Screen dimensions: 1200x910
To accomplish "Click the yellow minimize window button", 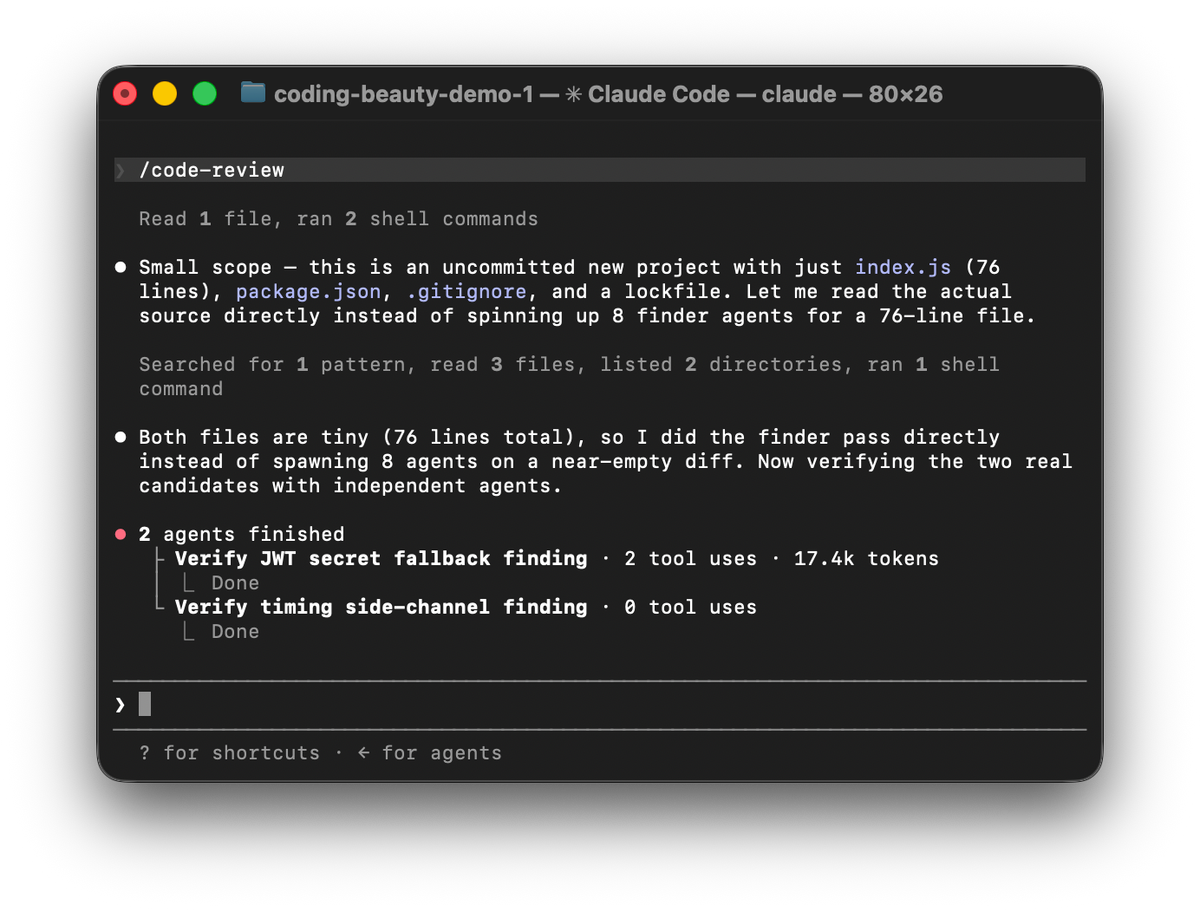I will pyautogui.click(x=165, y=94).
